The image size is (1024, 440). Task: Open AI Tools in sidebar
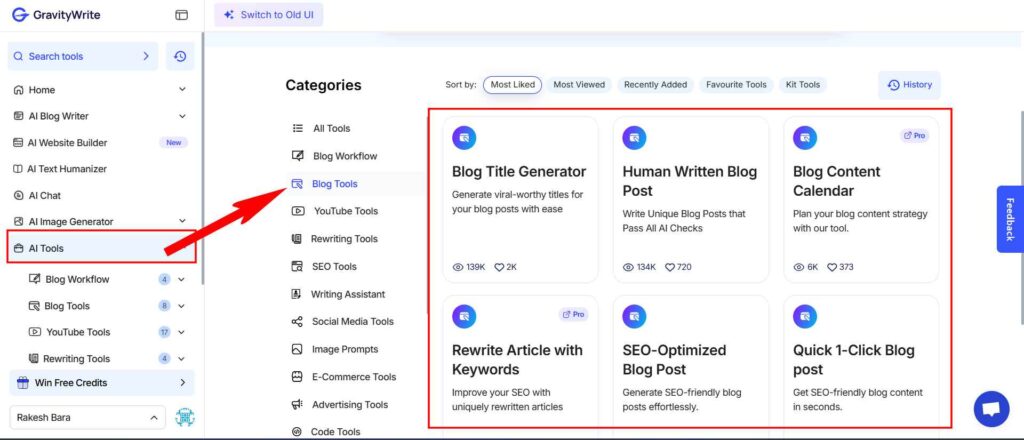[x=101, y=248]
